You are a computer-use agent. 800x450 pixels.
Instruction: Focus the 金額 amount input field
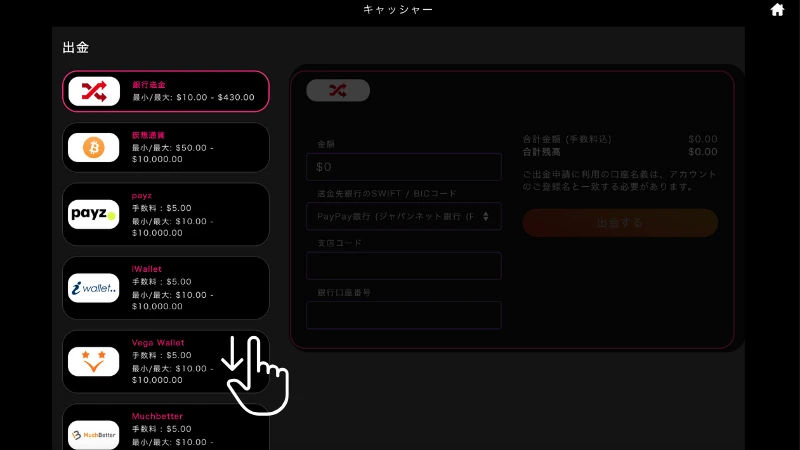click(404, 167)
